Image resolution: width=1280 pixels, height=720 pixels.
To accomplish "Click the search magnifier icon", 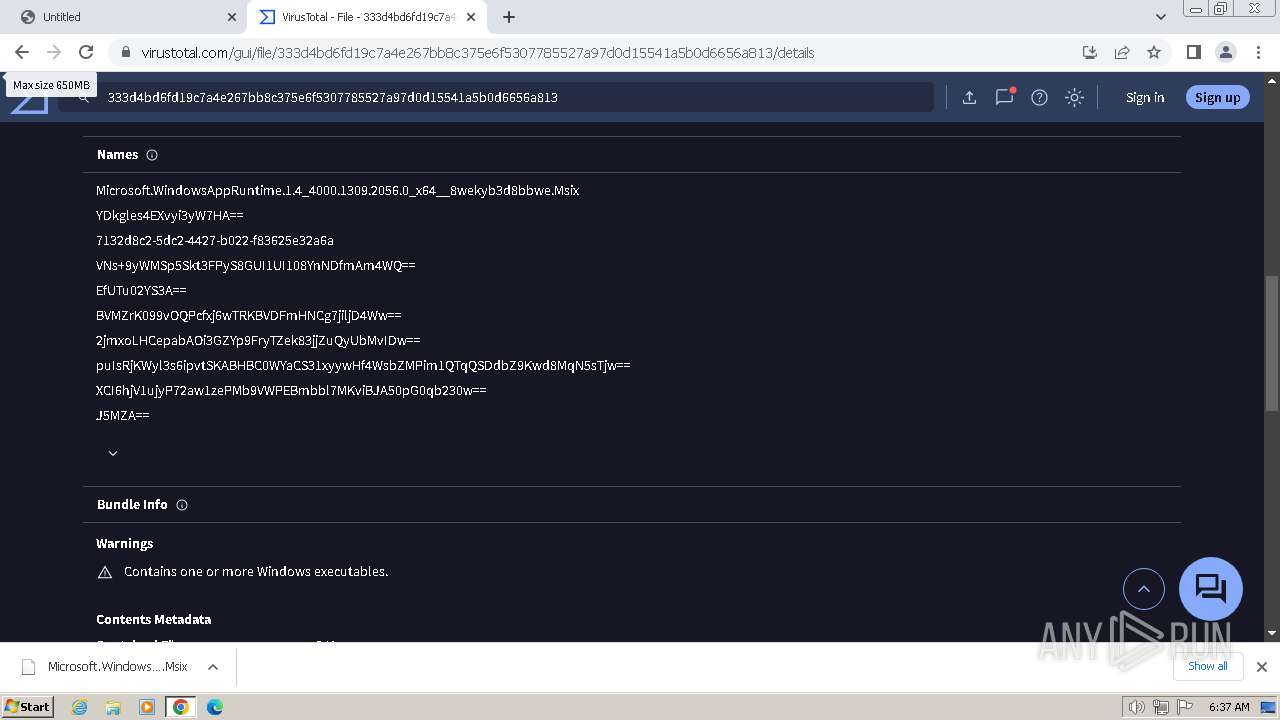I will tap(84, 97).
